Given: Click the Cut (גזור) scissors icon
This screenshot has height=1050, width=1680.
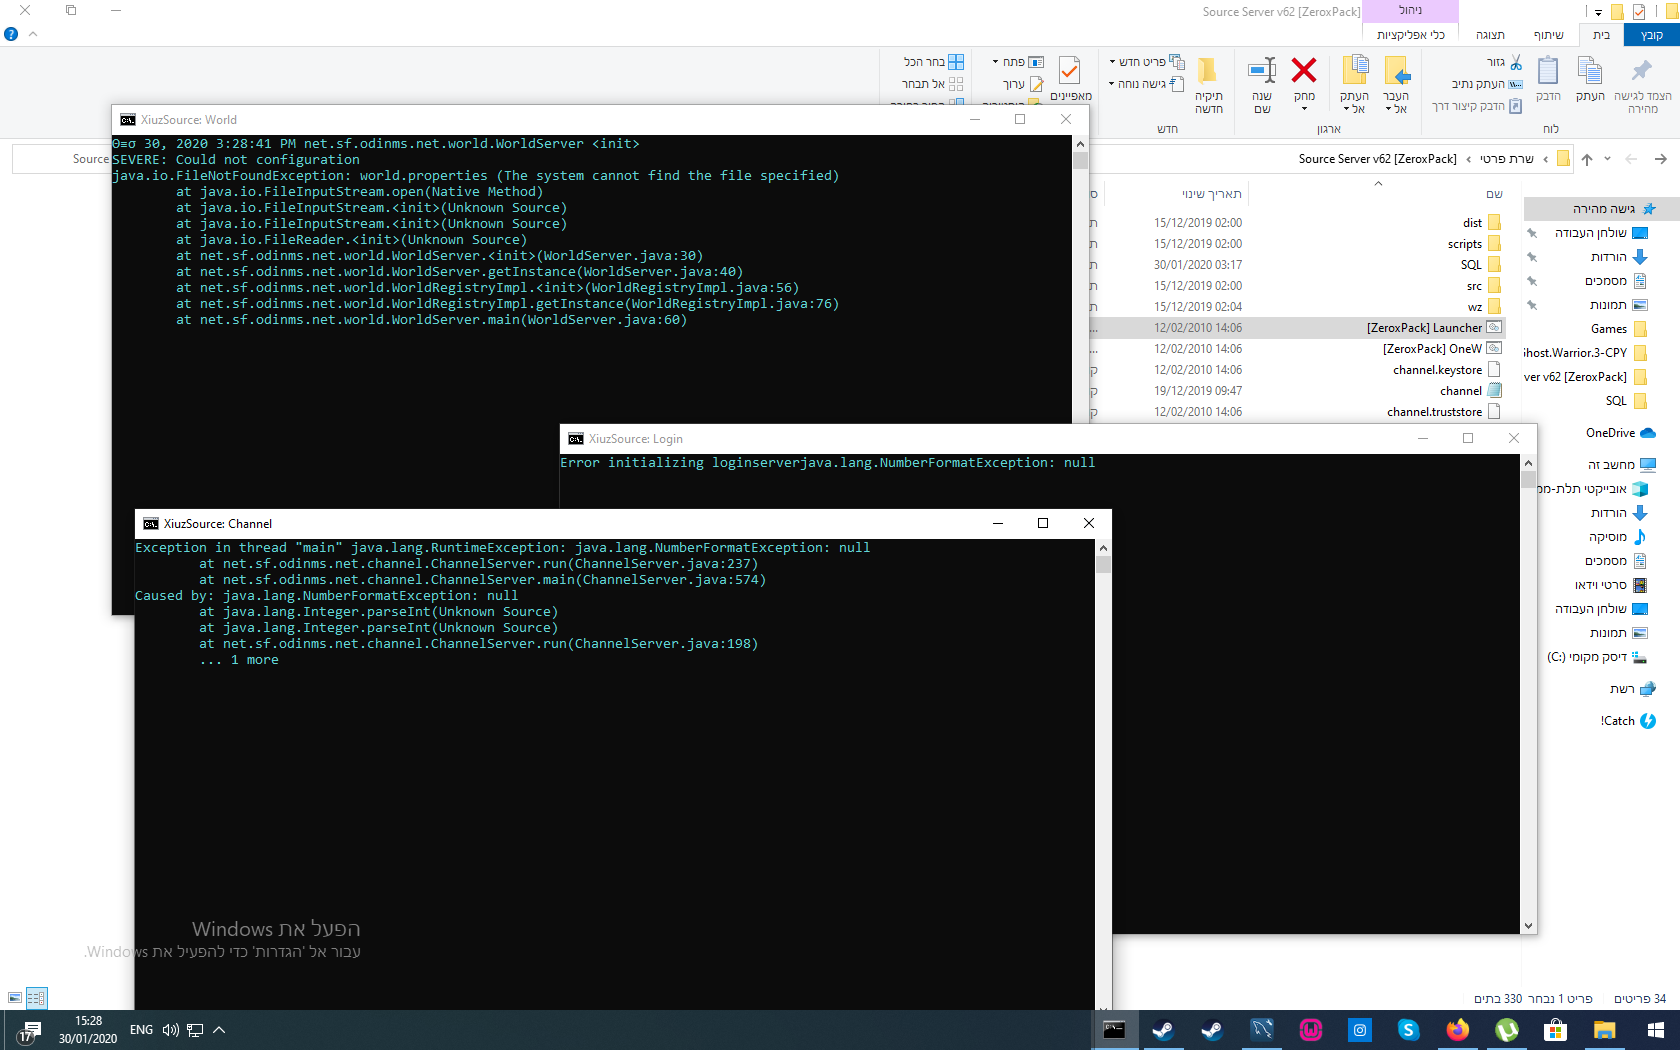Looking at the screenshot, I should tap(1516, 62).
